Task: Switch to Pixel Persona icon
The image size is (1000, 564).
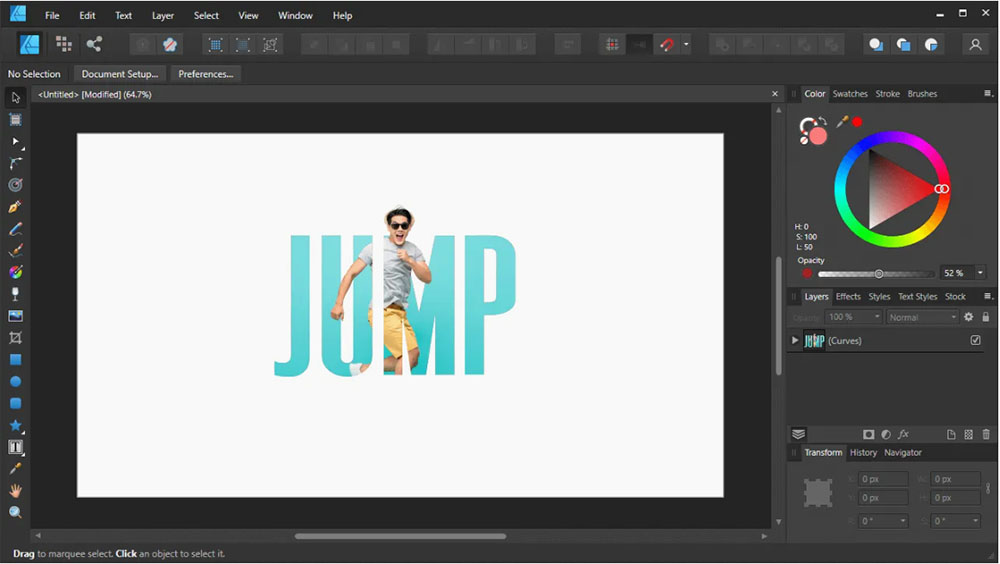Action: 64,44
